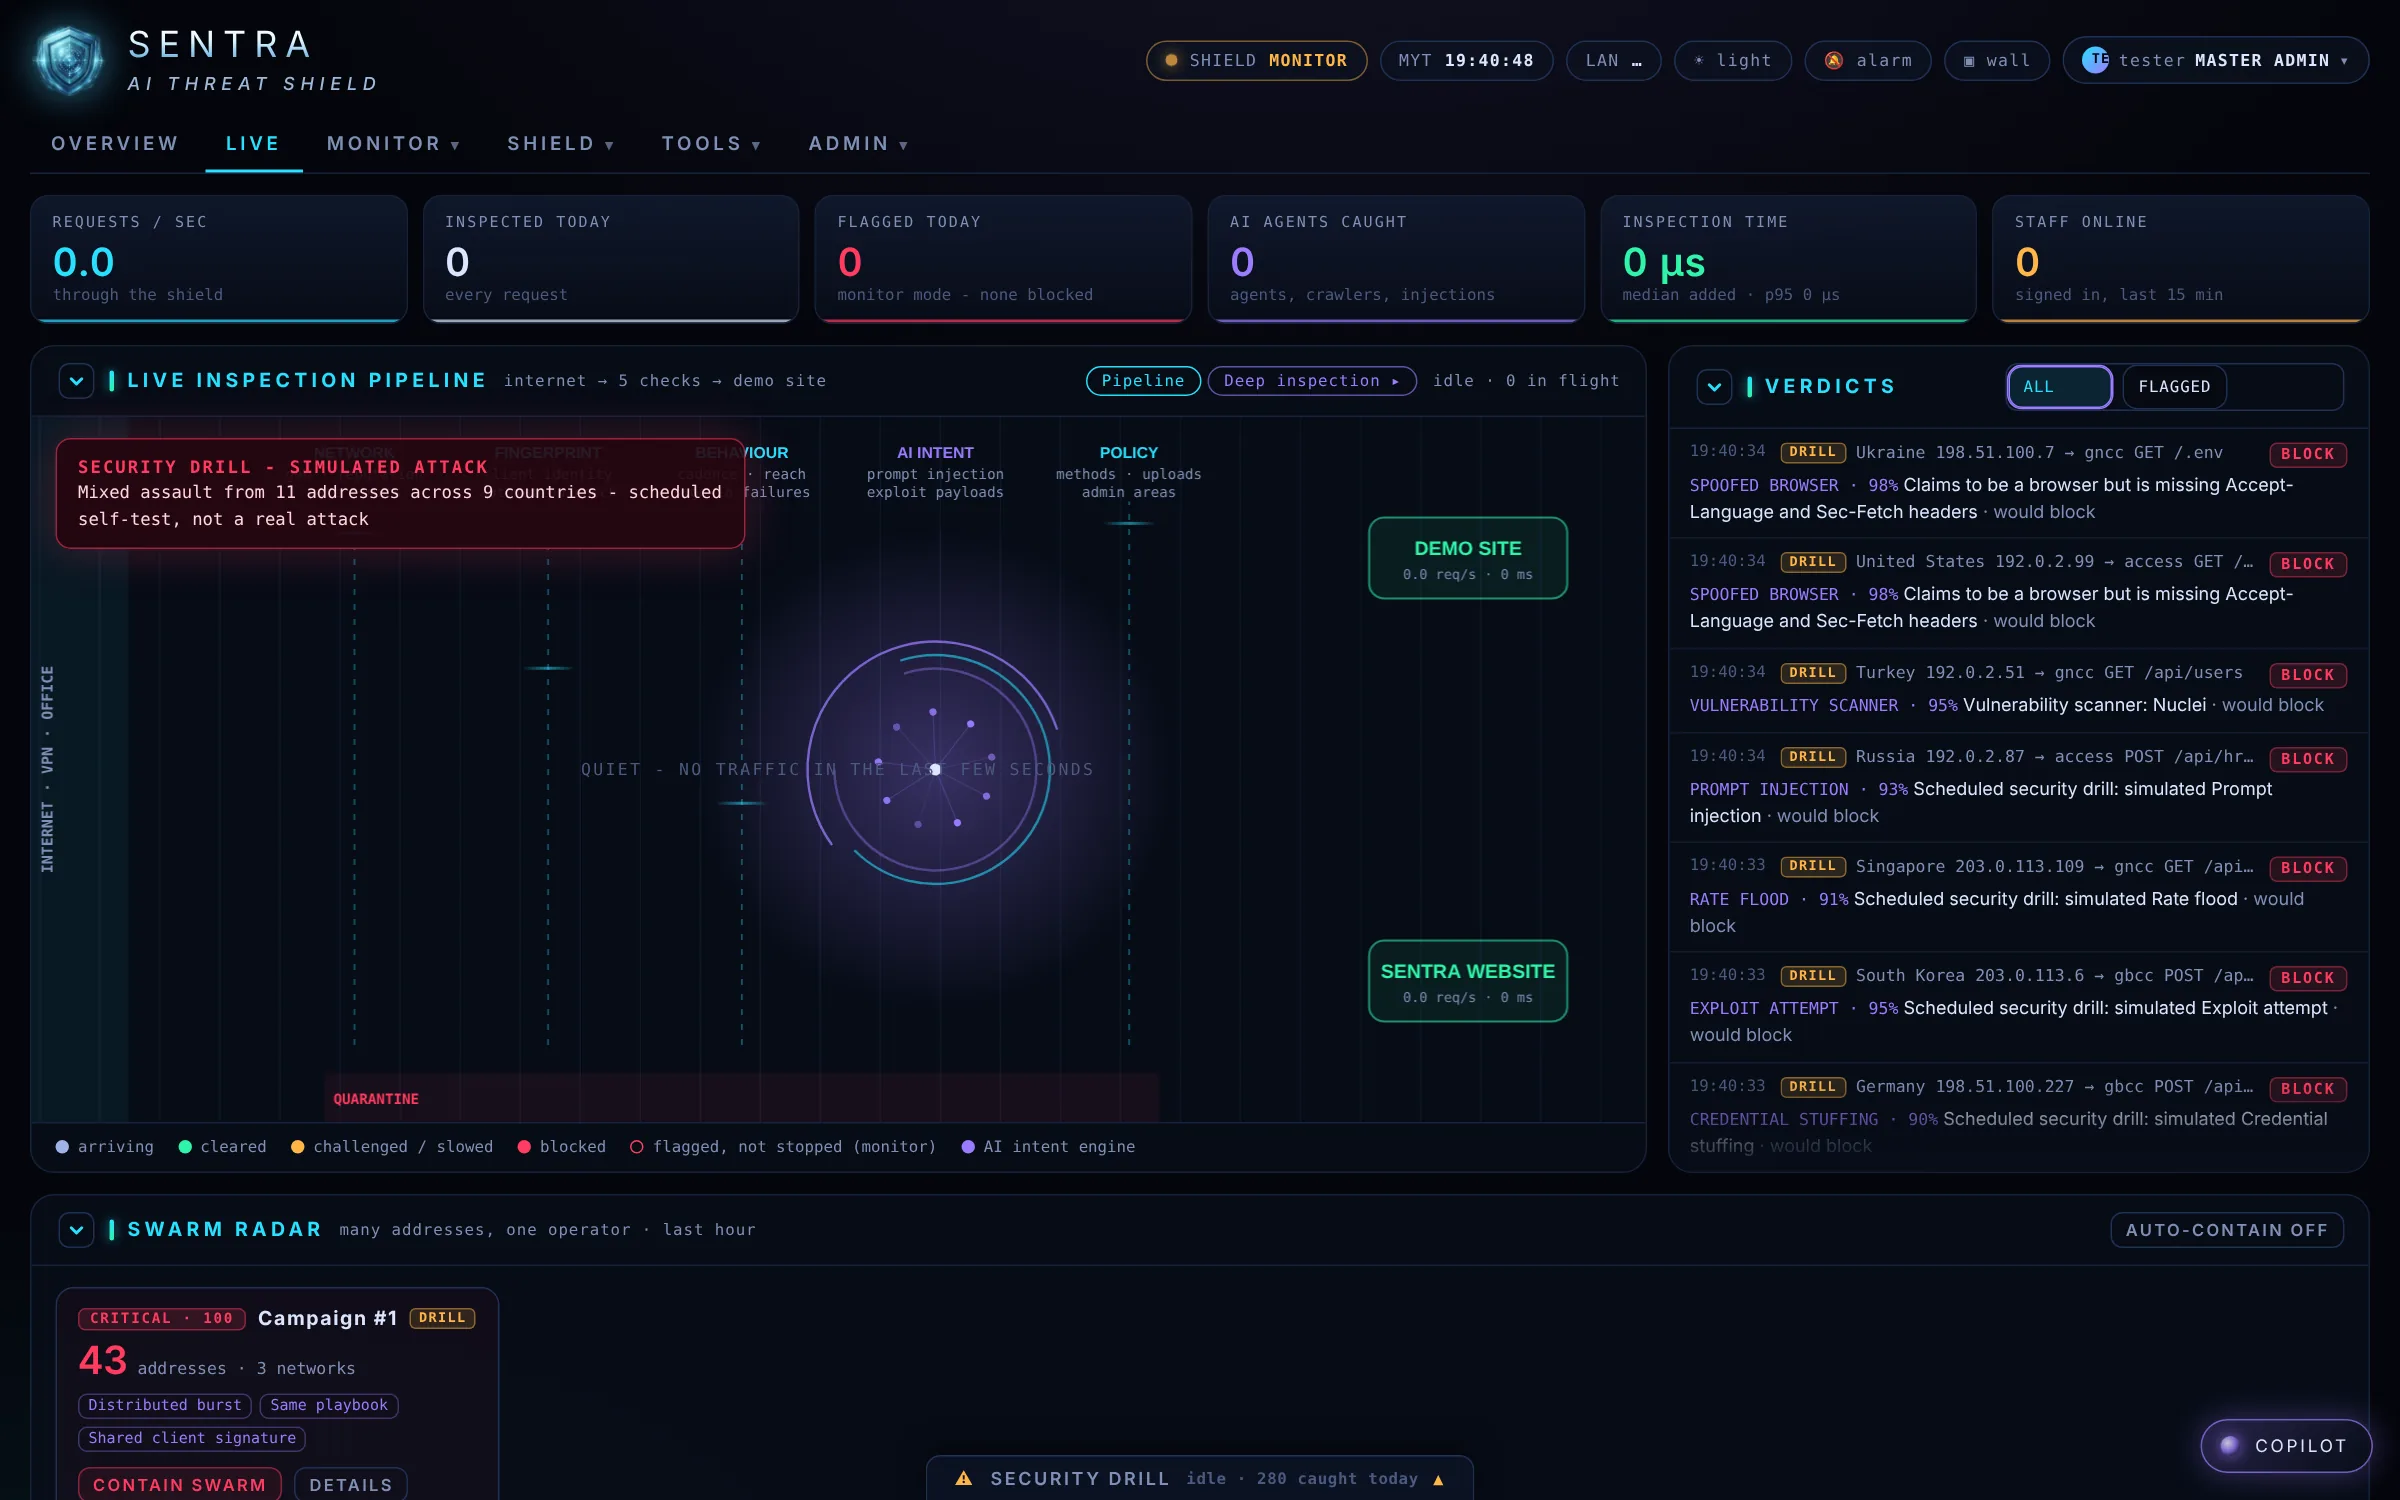
Task: Toggle Shield Monitor mode
Action: tap(1257, 61)
